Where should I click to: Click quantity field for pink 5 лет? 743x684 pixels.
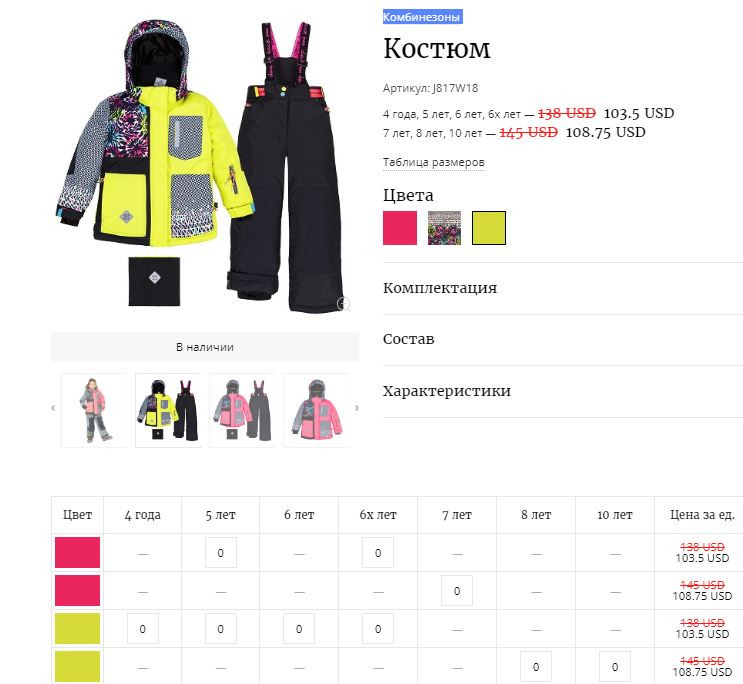pos(221,553)
